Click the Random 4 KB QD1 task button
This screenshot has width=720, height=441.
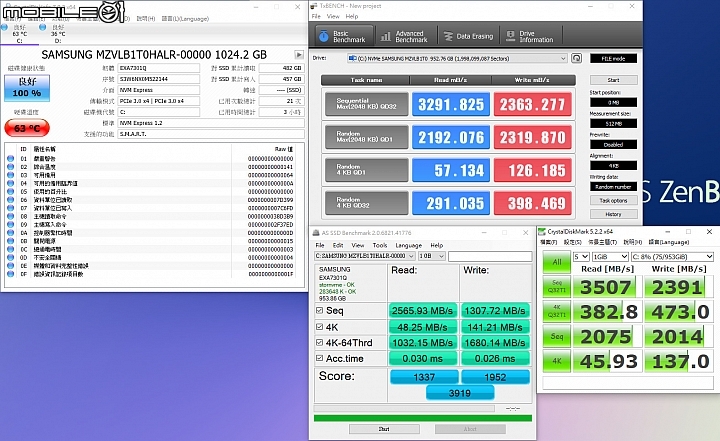366,170
